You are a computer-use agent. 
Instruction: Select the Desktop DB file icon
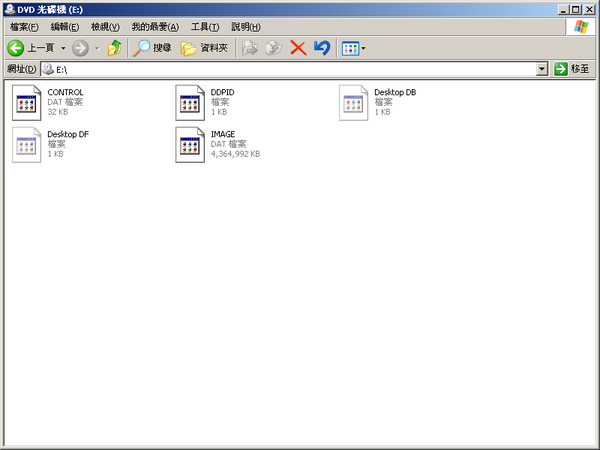(x=353, y=103)
